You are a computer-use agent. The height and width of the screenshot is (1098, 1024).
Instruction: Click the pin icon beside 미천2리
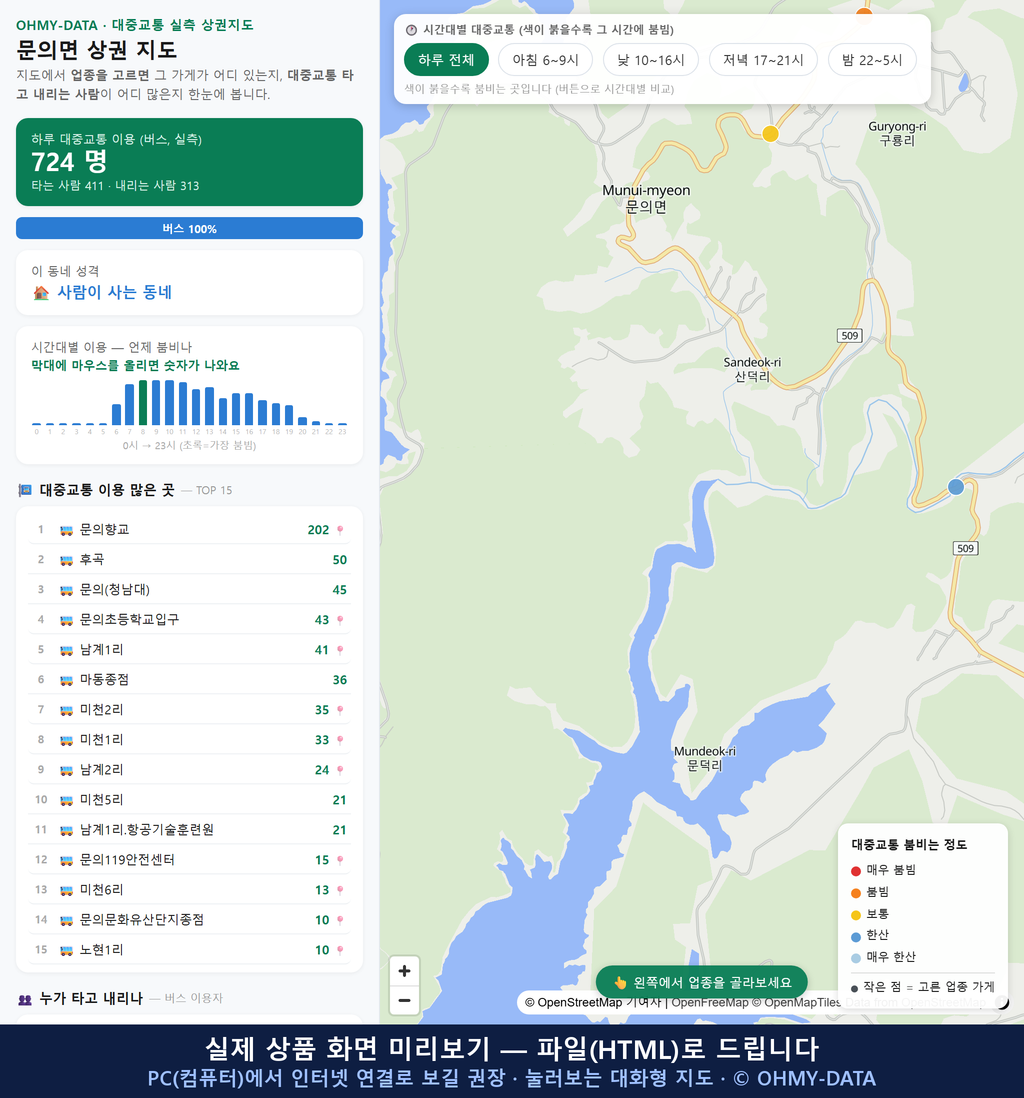[x=340, y=710]
